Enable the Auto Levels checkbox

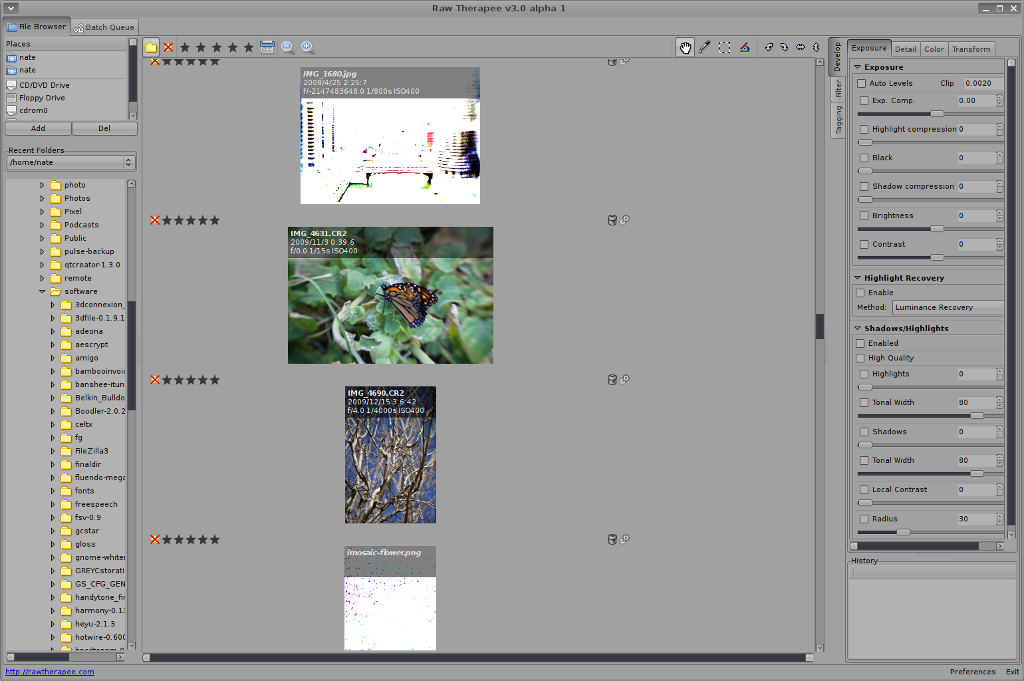click(x=862, y=83)
